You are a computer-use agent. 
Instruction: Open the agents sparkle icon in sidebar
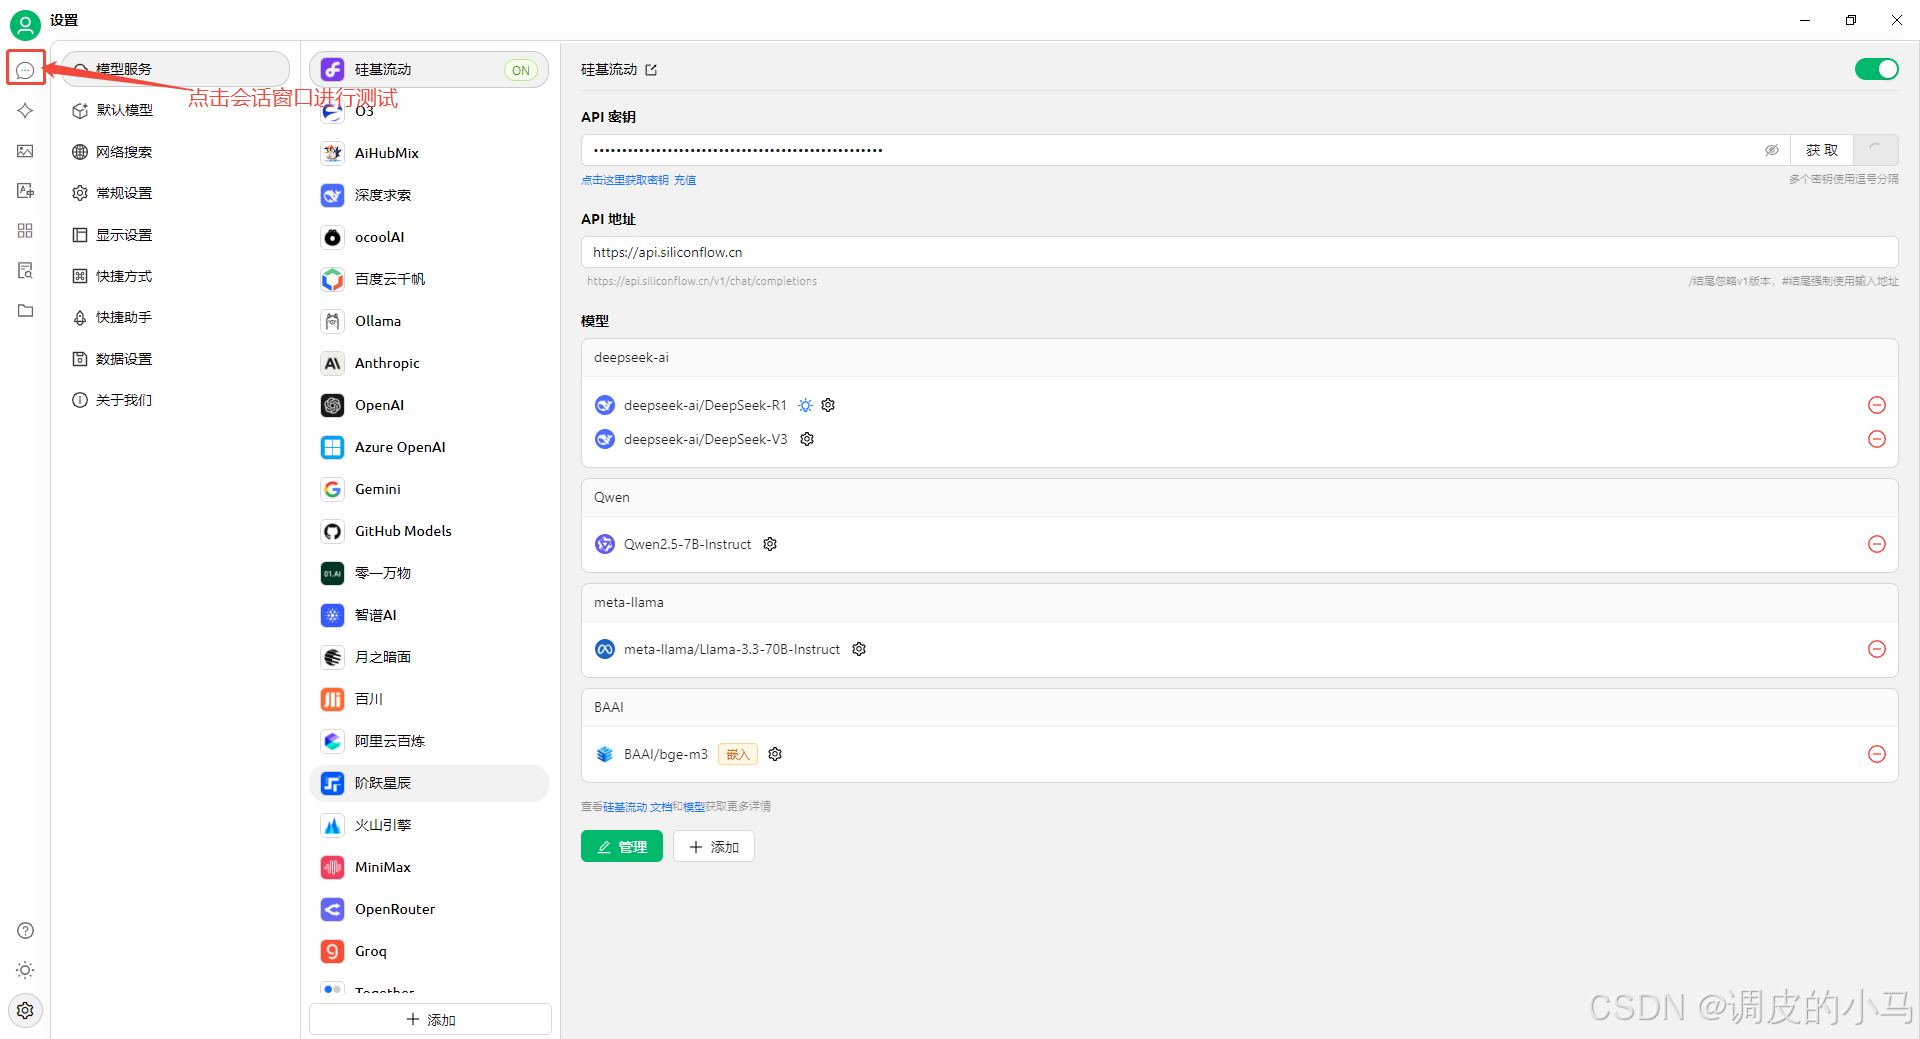pos(25,111)
